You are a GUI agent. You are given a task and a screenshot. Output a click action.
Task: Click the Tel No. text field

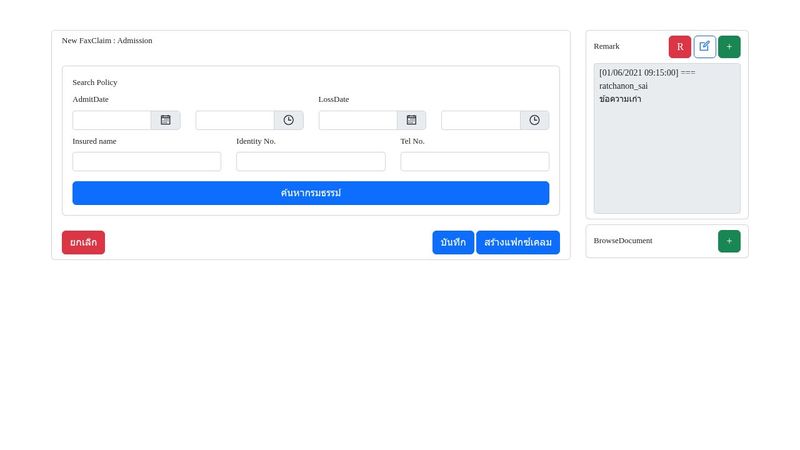coord(474,162)
